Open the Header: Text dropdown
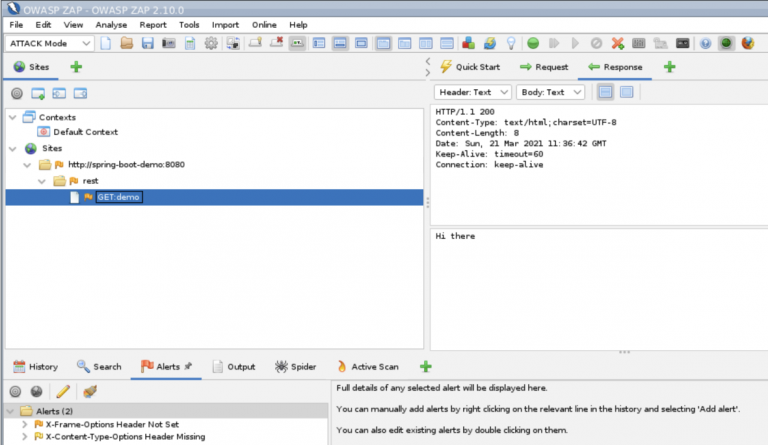768x445 pixels. pos(475,92)
